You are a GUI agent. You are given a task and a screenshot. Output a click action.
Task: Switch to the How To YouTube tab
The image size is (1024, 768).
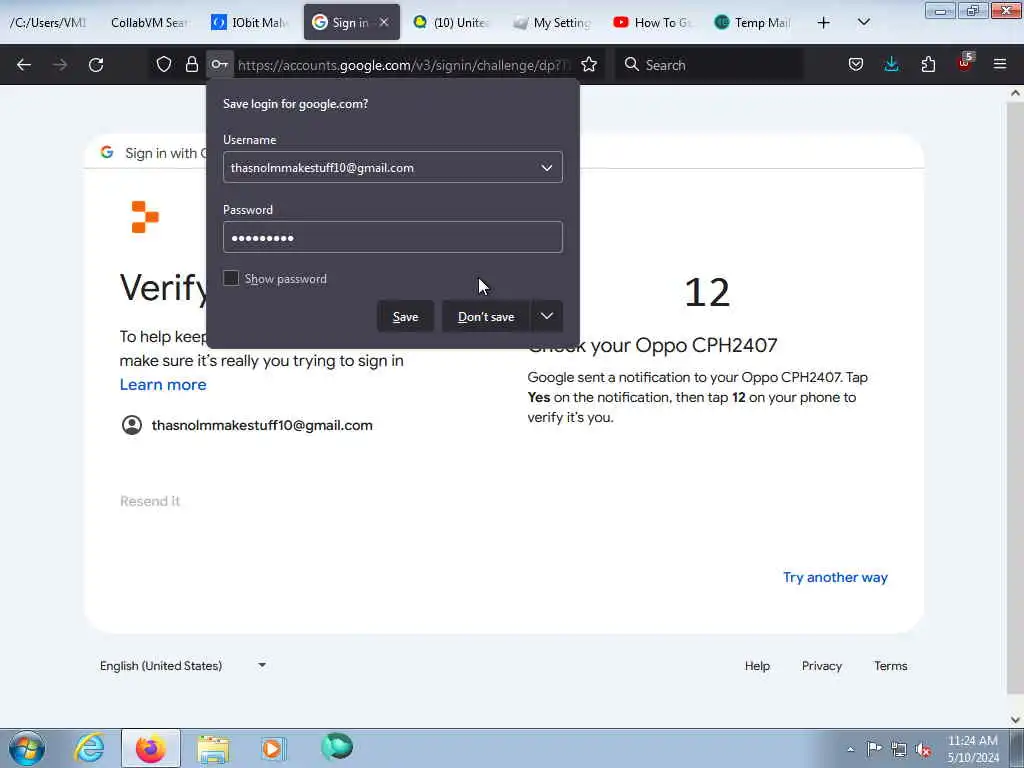[x=653, y=22]
